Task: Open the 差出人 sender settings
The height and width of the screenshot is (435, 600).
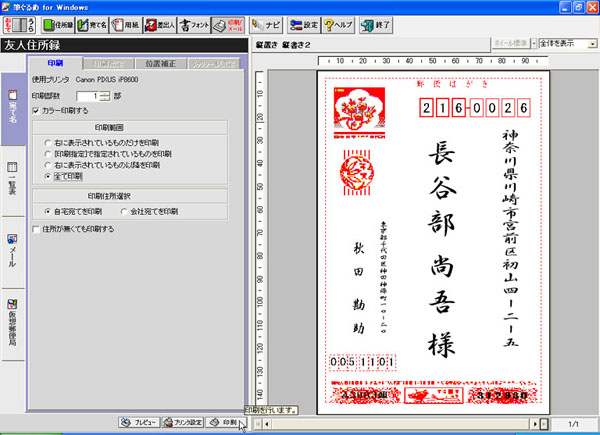Action: 190,20
